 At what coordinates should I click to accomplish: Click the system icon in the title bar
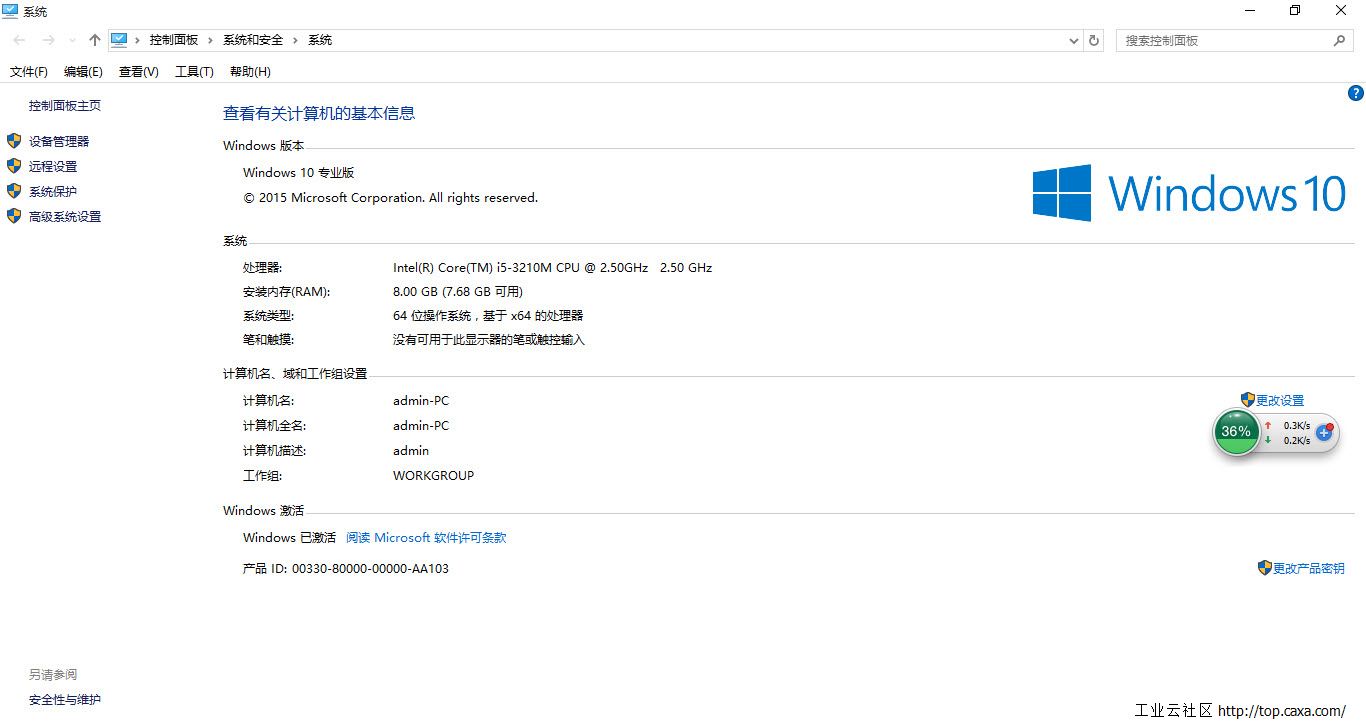coord(10,11)
